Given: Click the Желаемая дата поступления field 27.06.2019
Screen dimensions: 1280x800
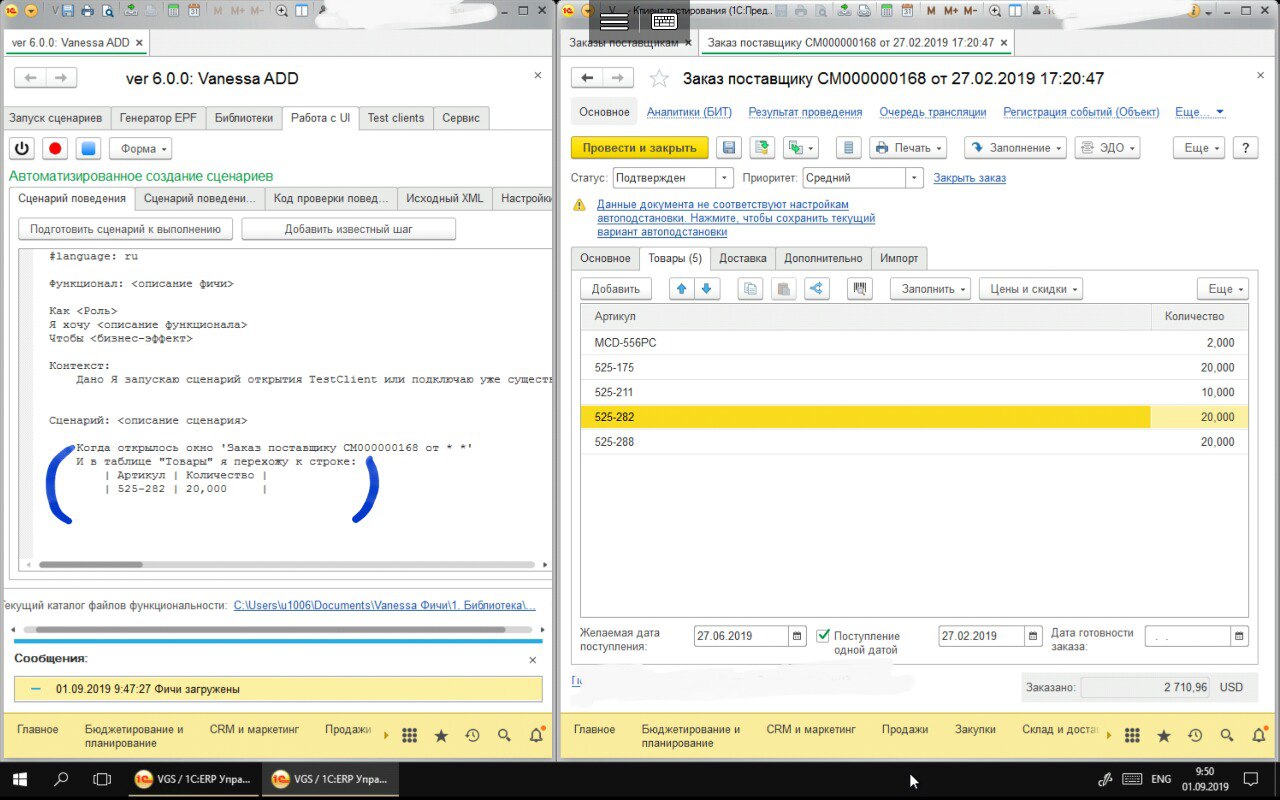Looking at the screenshot, I should click(741, 636).
